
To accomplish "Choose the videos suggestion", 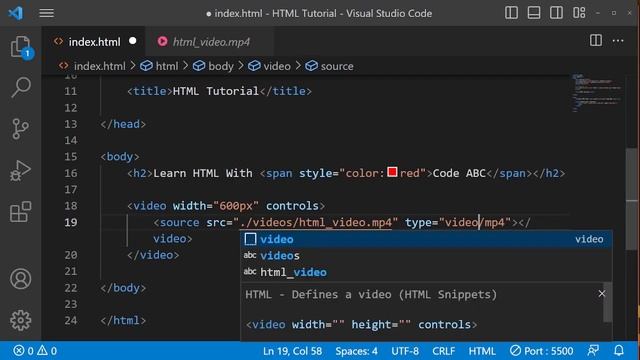I will tap(426, 256).
